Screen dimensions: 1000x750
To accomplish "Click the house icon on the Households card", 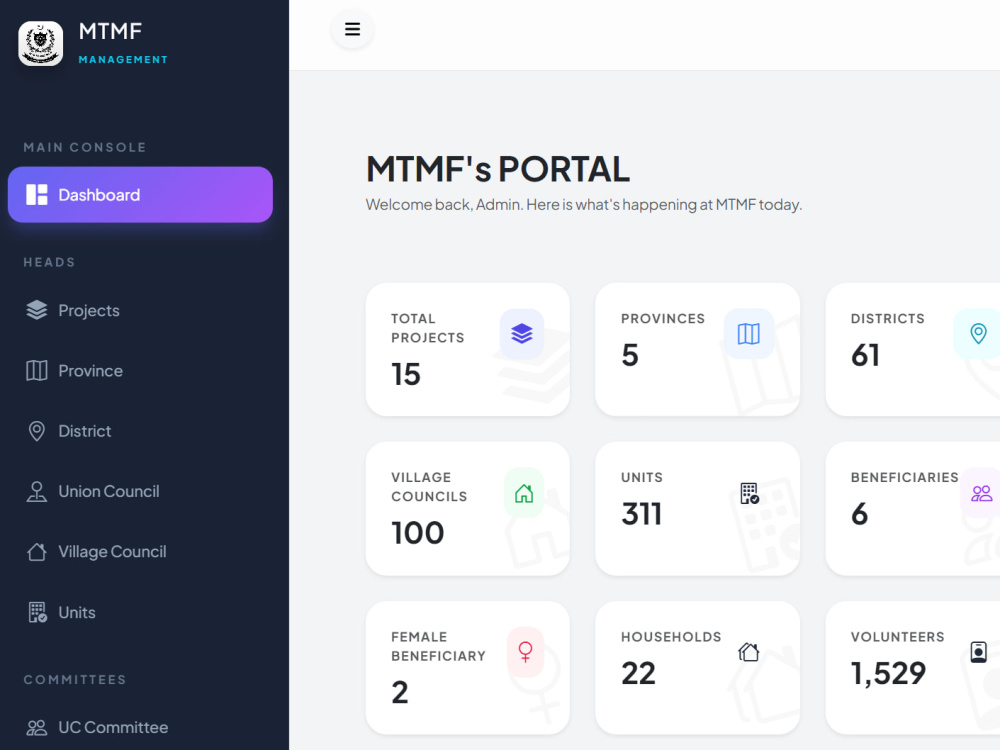I will point(749,652).
